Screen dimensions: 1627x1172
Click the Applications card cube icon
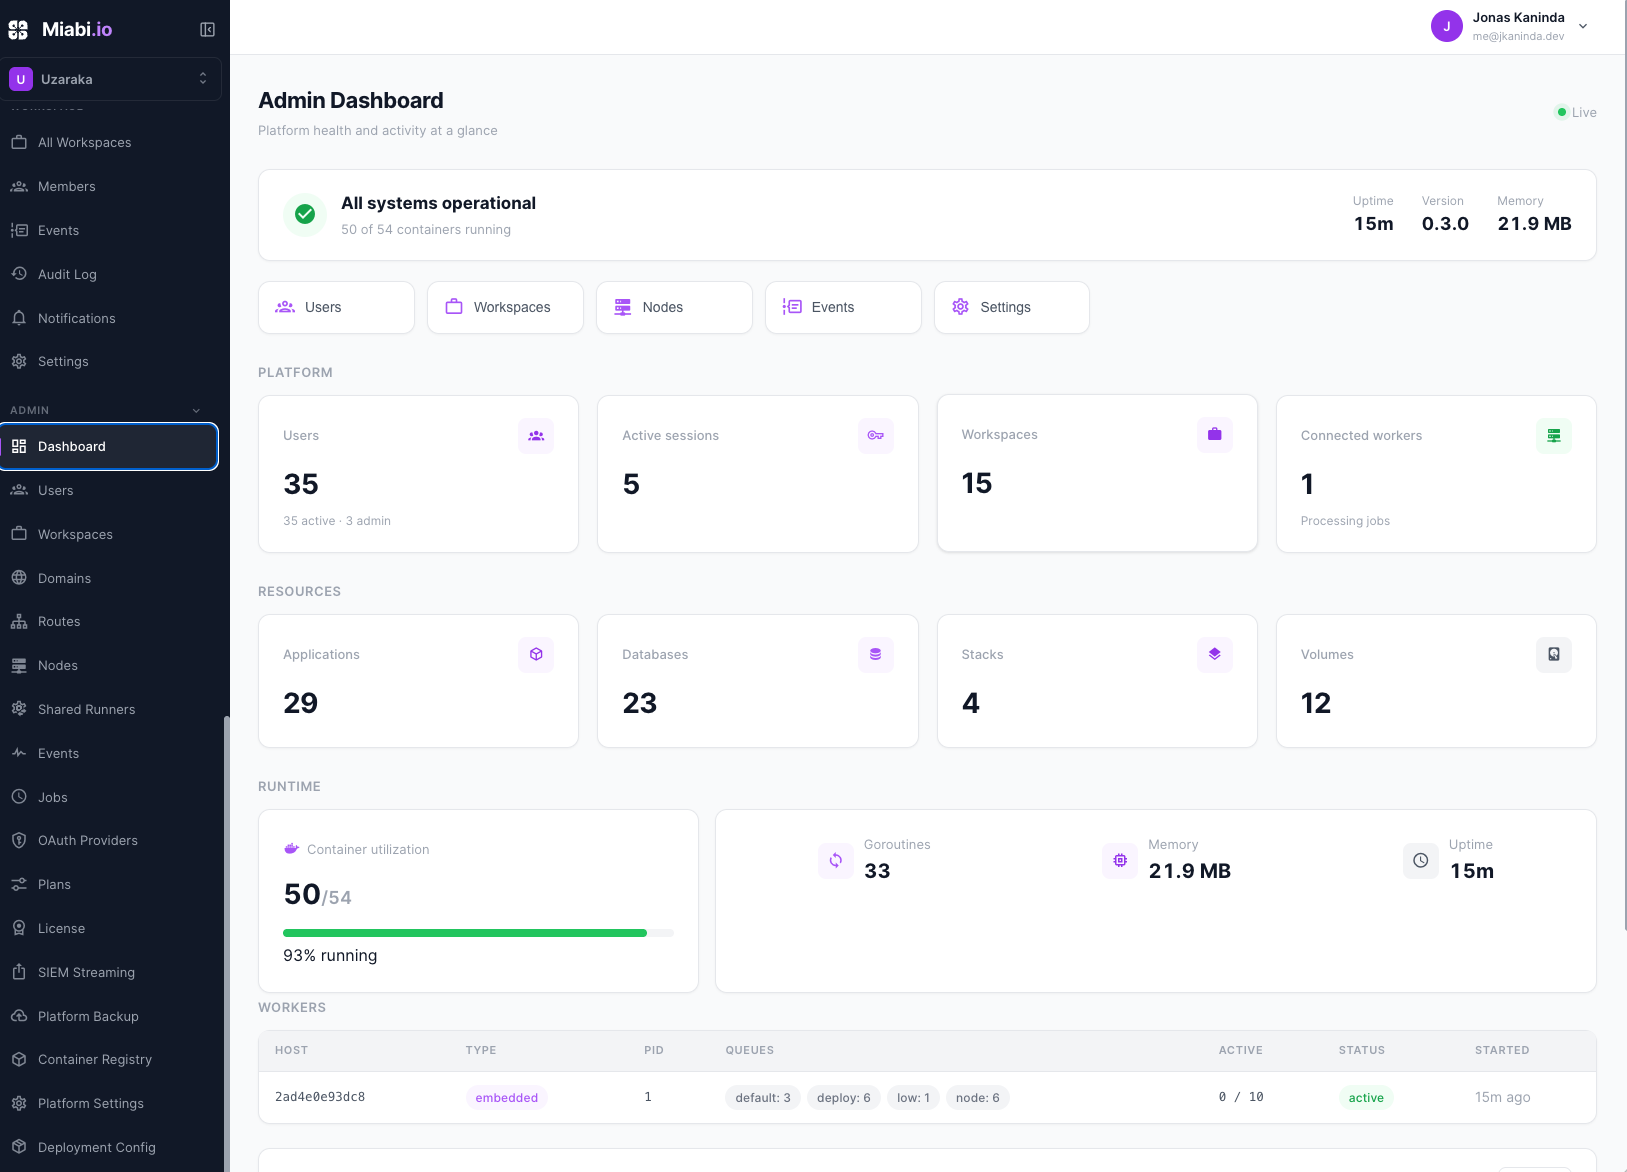pos(536,655)
